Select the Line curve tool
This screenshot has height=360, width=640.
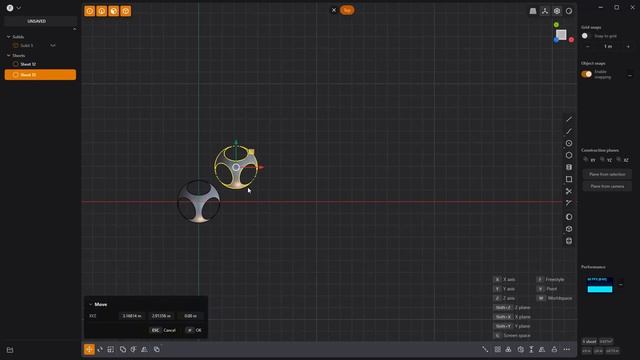point(569,119)
